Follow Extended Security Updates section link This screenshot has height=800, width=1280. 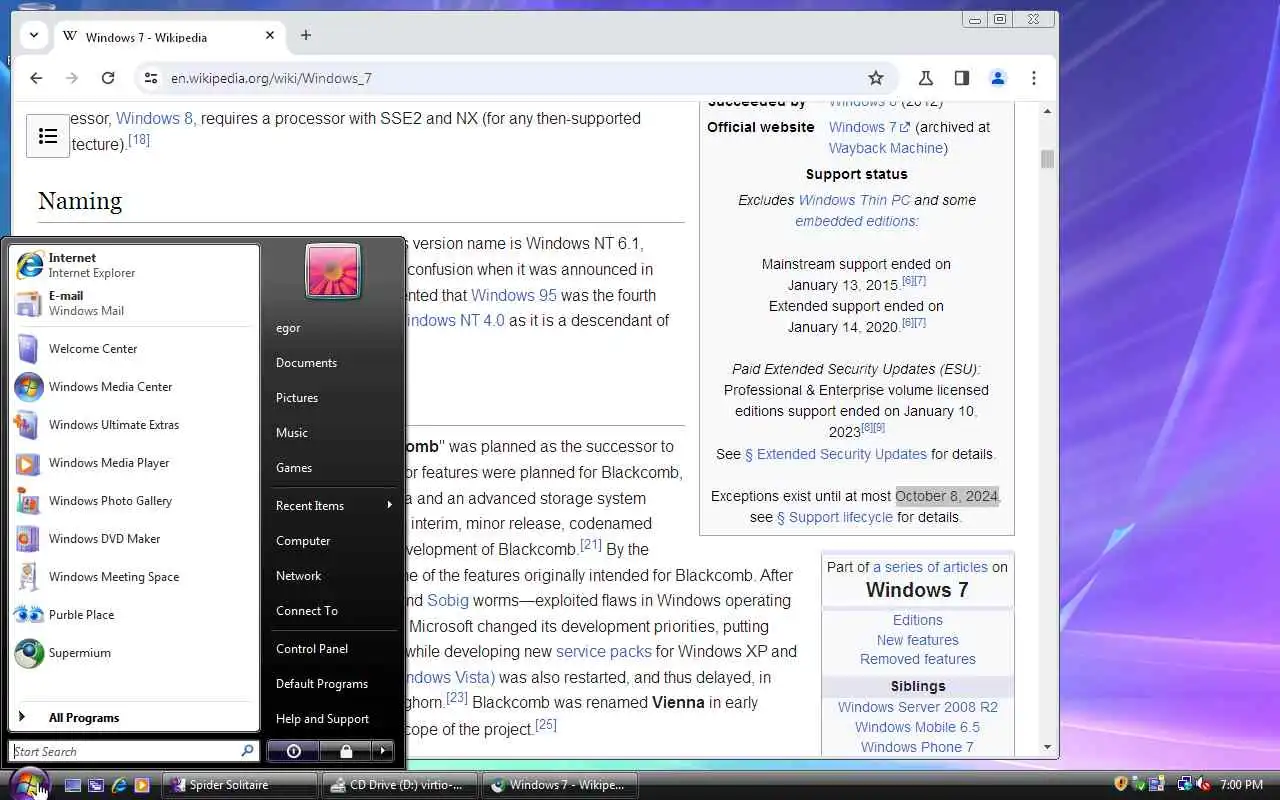[836, 454]
